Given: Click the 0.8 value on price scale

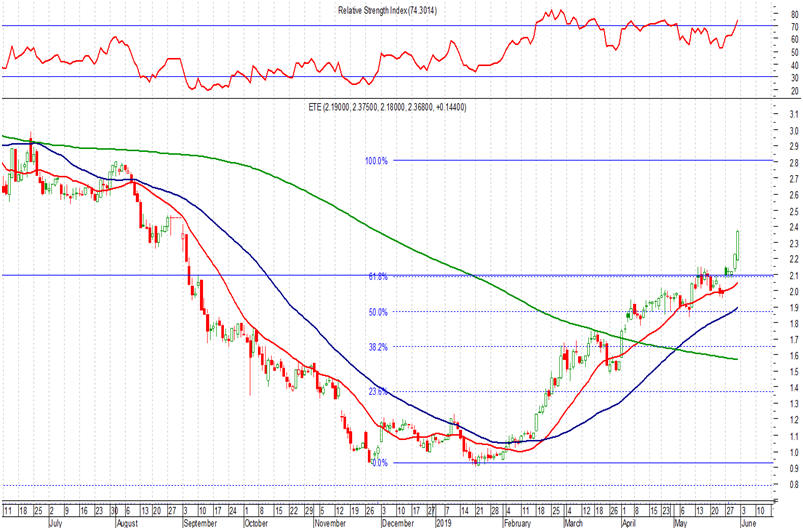Looking at the screenshot, I should 795,484.
